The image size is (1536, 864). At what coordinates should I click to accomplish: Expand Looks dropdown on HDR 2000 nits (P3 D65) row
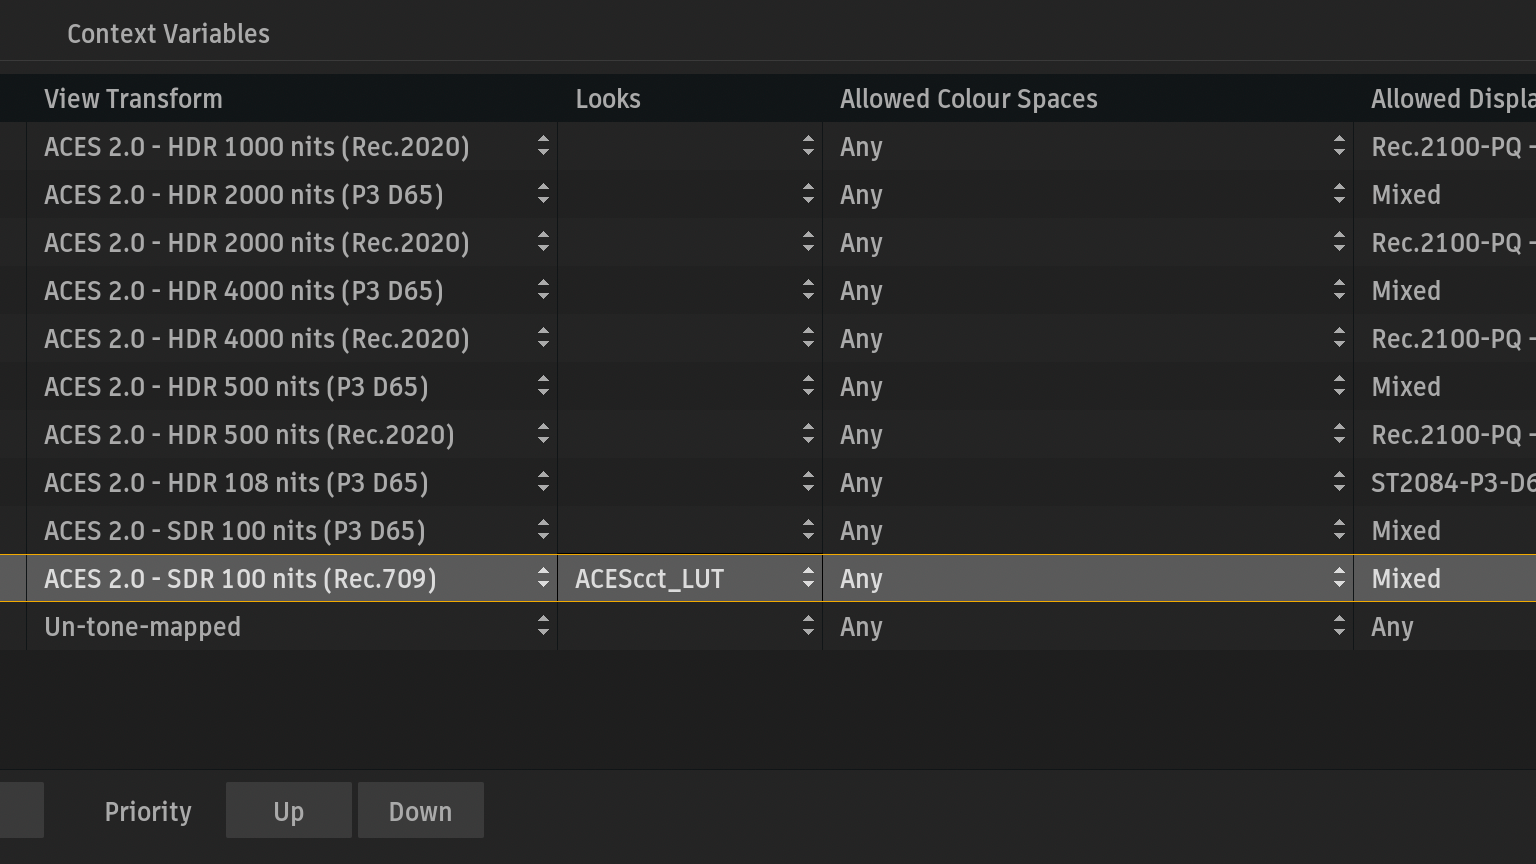point(808,195)
